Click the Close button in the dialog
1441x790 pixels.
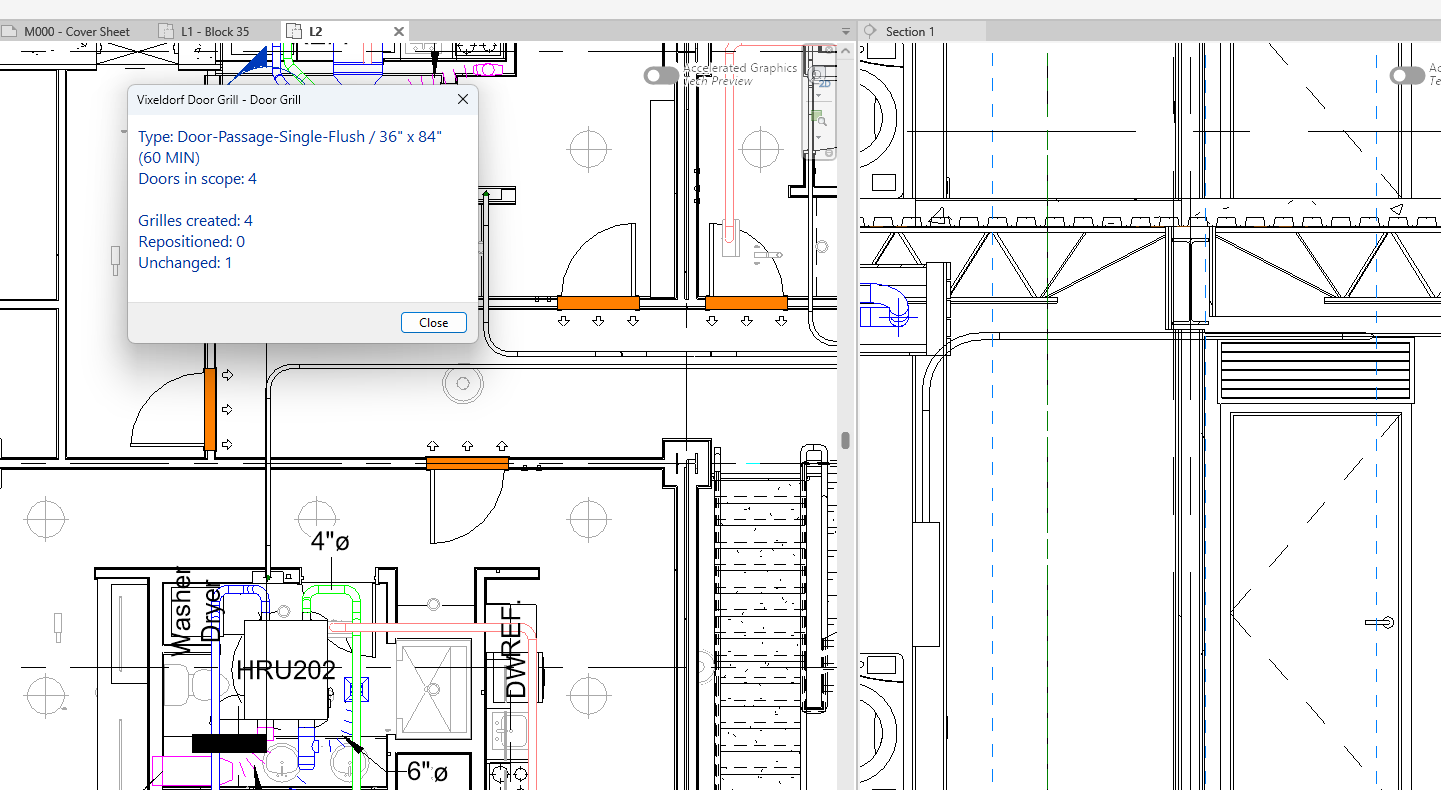click(x=434, y=322)
